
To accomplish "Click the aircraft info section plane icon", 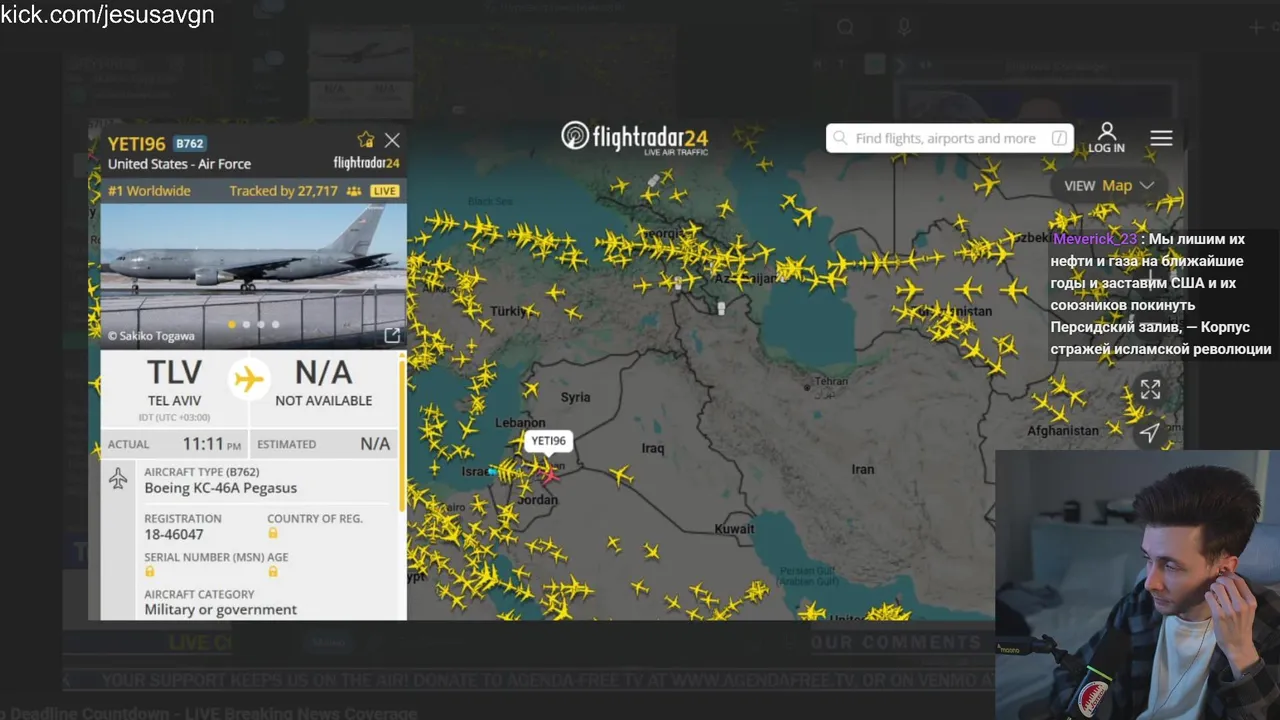I will [118, 478].
